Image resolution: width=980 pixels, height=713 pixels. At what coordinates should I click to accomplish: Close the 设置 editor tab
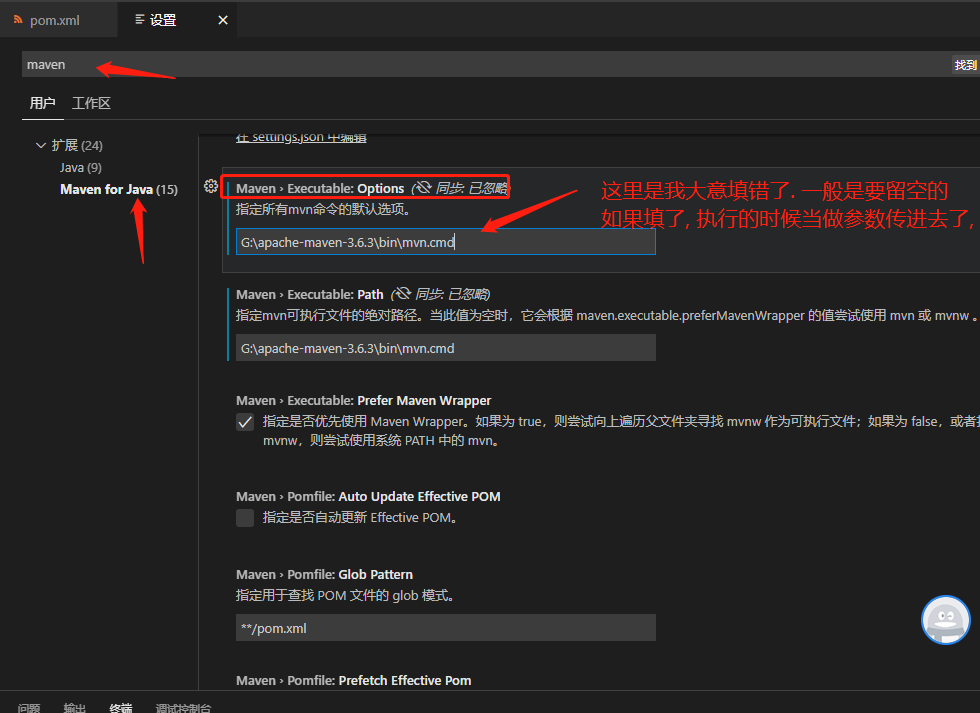point(222,19)
